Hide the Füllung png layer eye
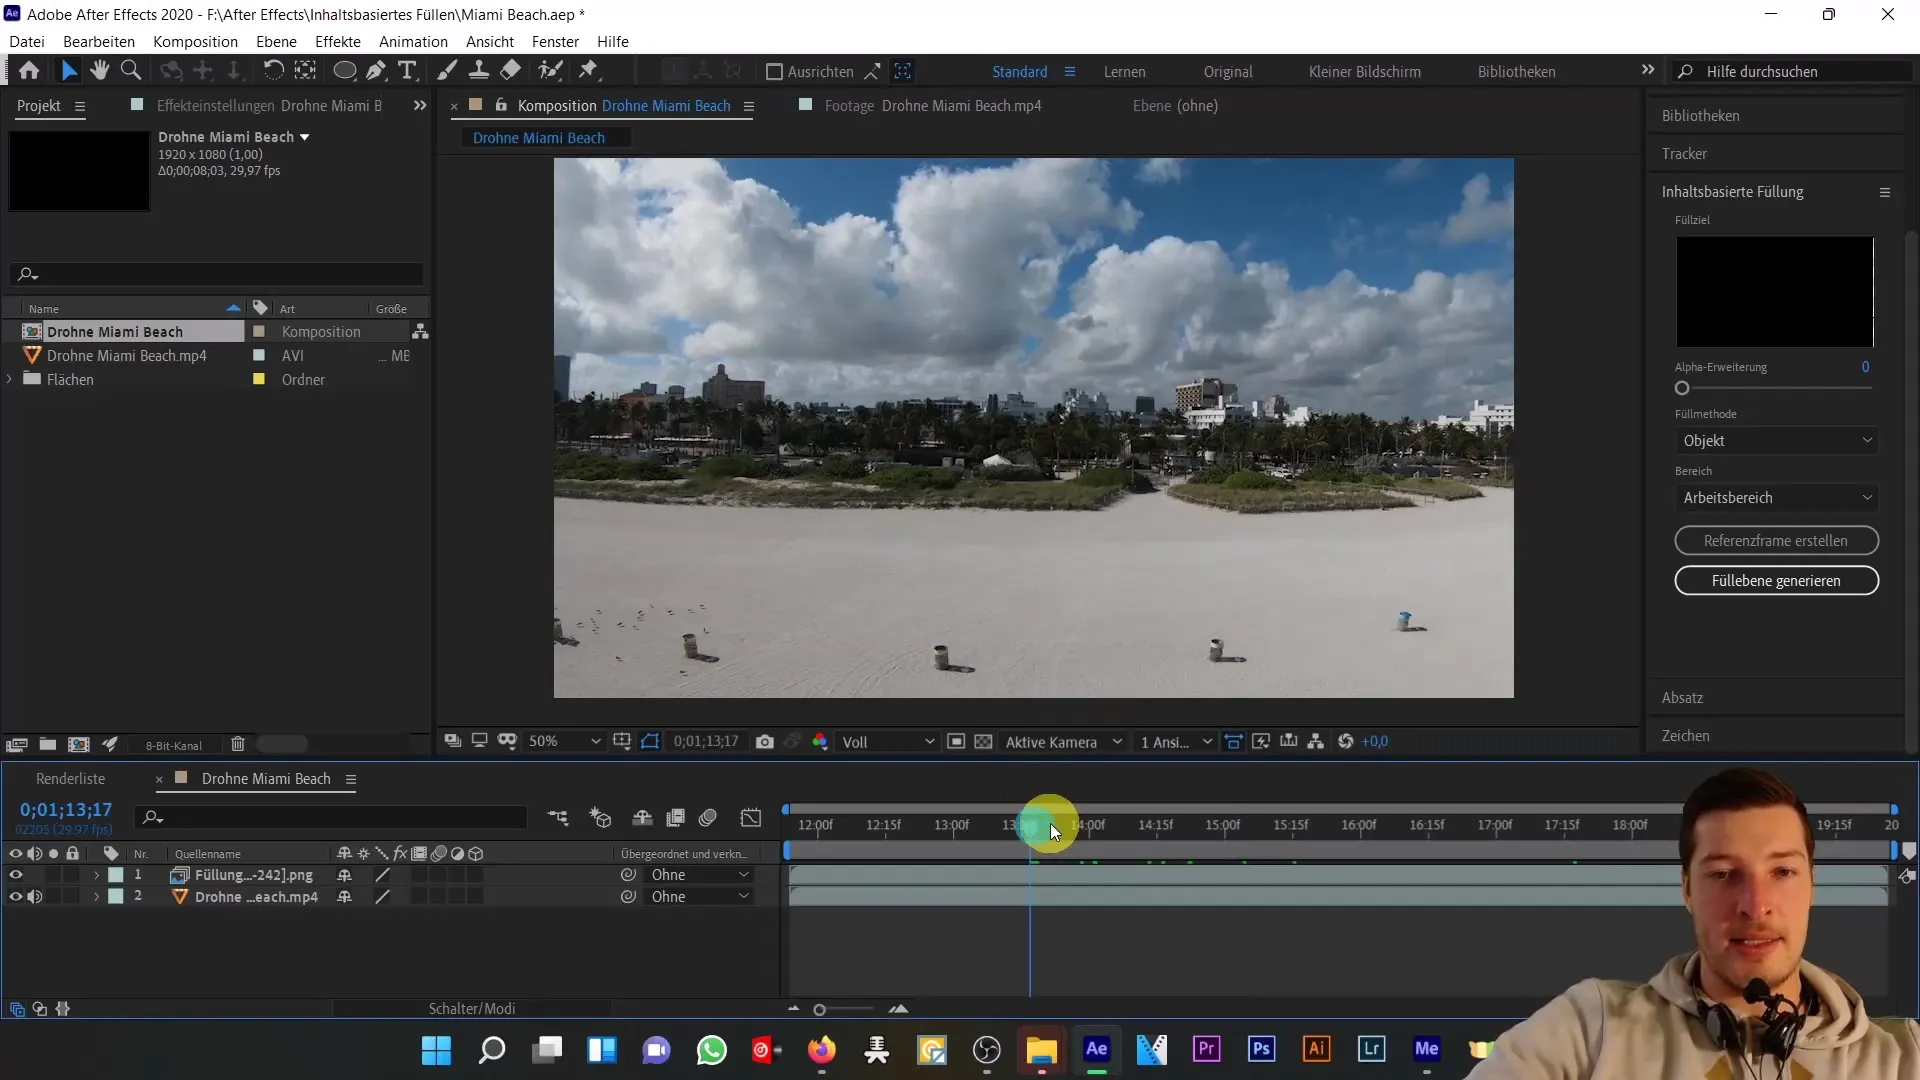1920x1080 pixels. (x=15, y=875)
